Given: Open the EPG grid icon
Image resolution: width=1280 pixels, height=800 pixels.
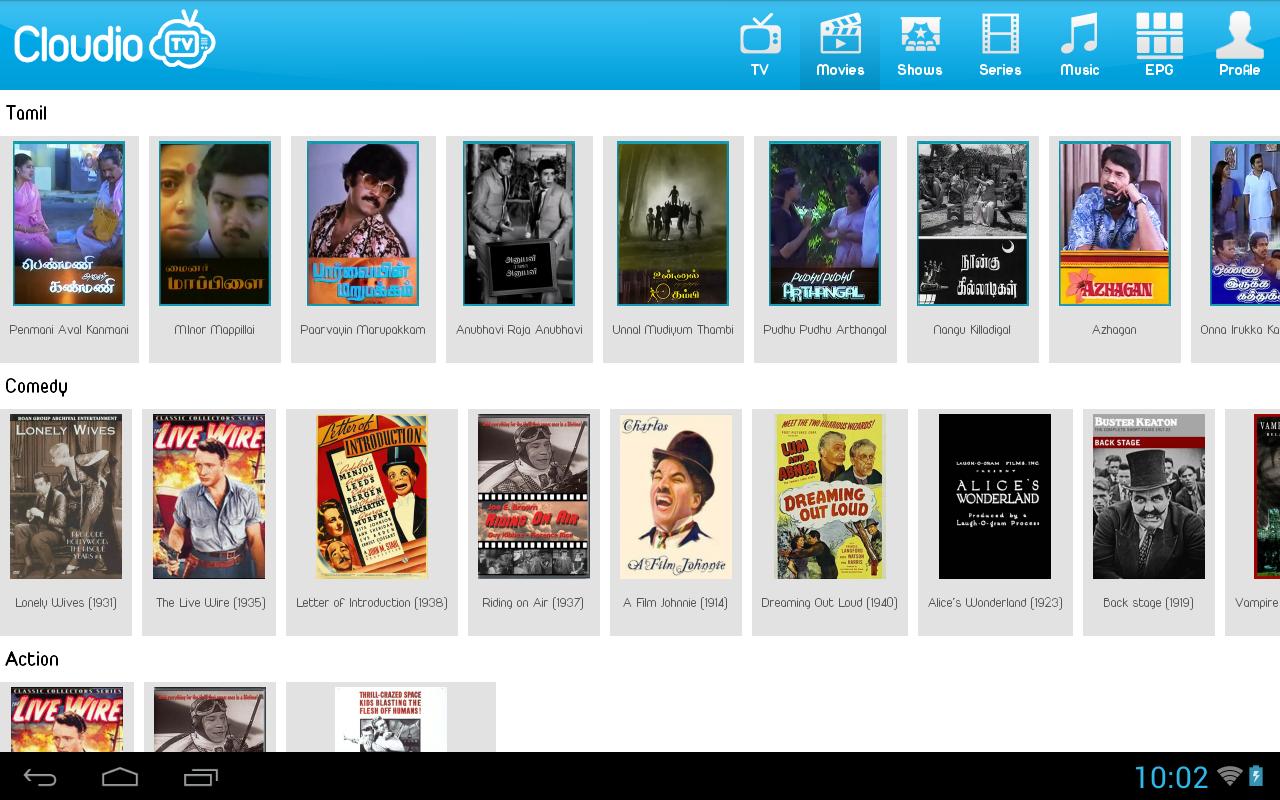Looking at the screenshot, I should coord(1159,36).
